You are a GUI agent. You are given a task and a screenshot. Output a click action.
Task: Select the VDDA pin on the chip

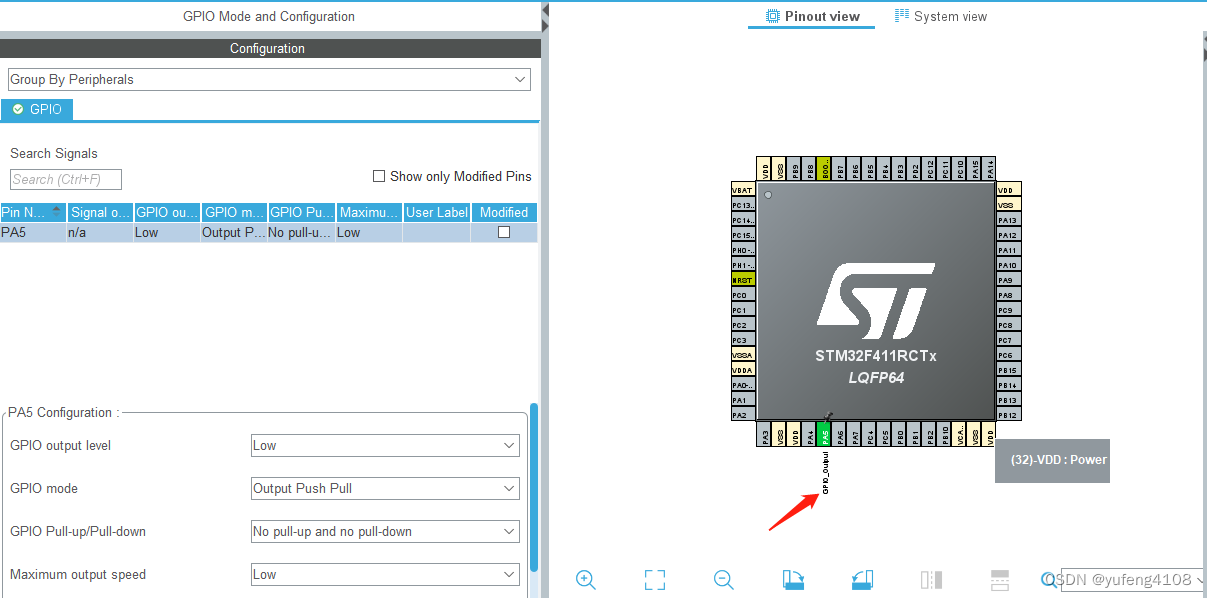tap(743, 370)
